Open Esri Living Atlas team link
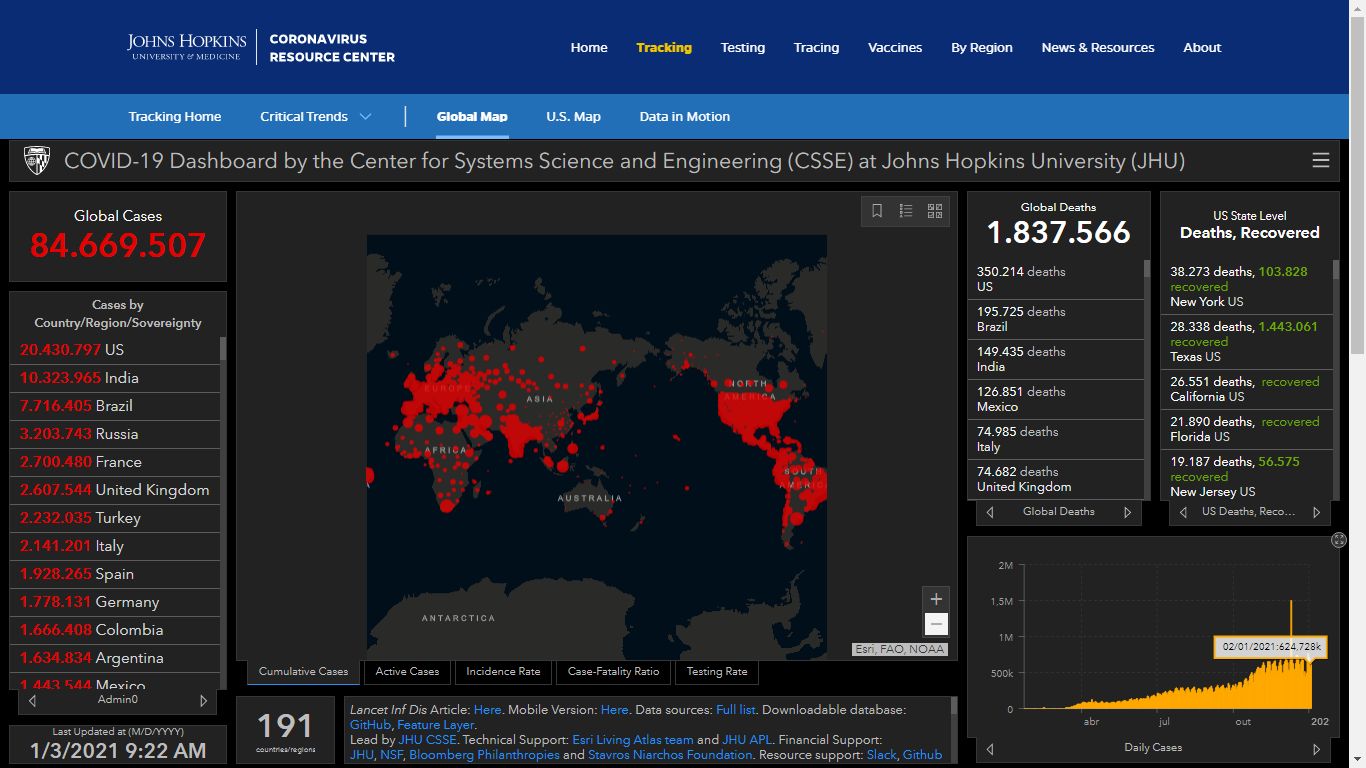 click(x=632, y=740)
